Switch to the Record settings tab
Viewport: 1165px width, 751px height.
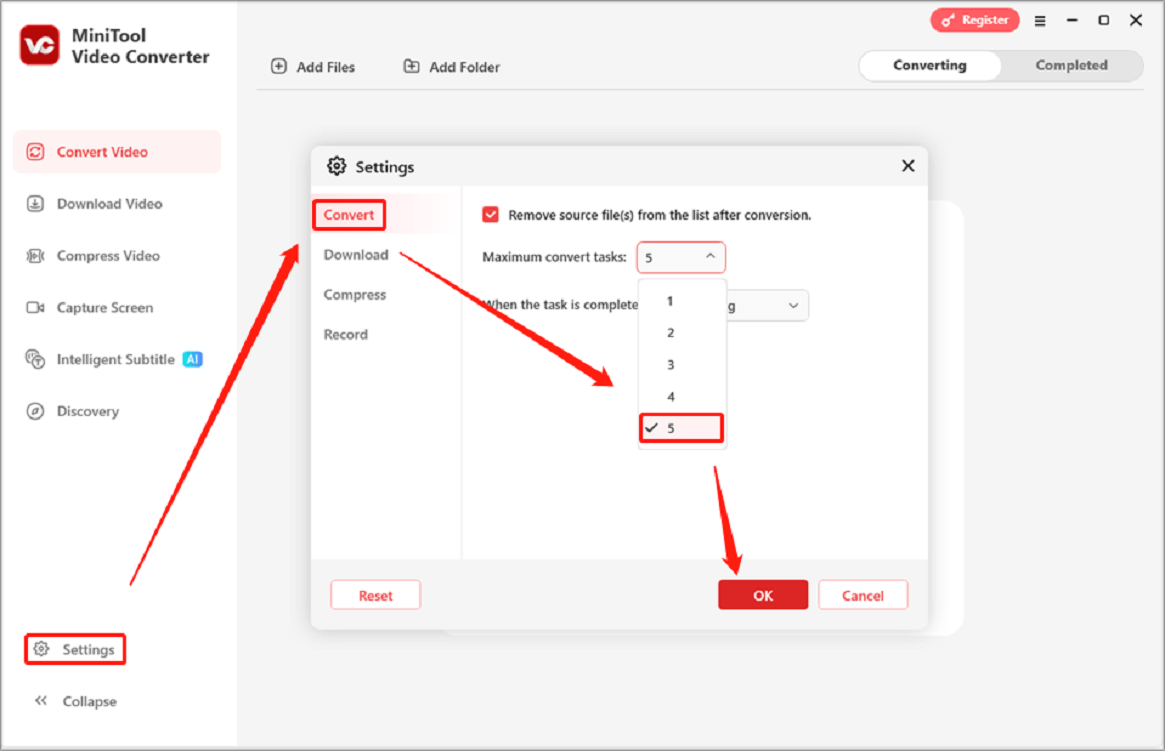pos(345,334)
